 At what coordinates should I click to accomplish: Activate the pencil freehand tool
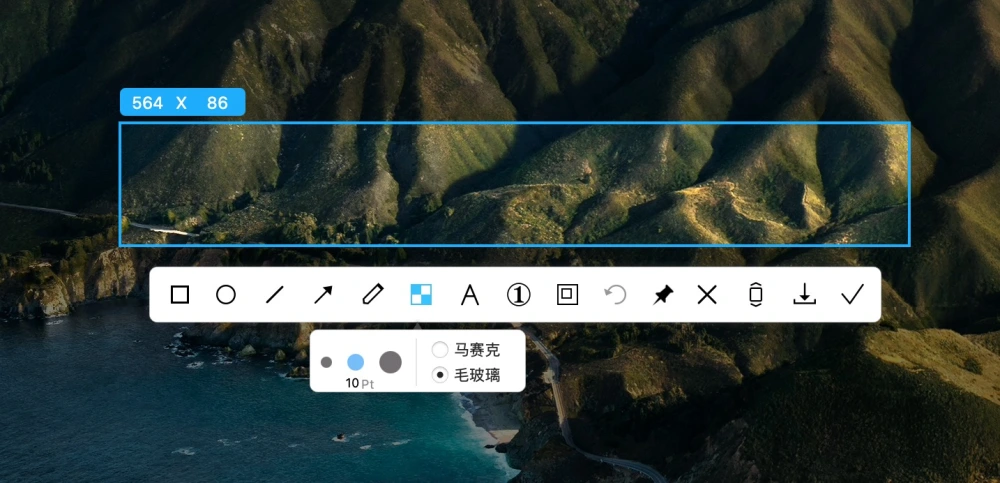tap(372, 295)
